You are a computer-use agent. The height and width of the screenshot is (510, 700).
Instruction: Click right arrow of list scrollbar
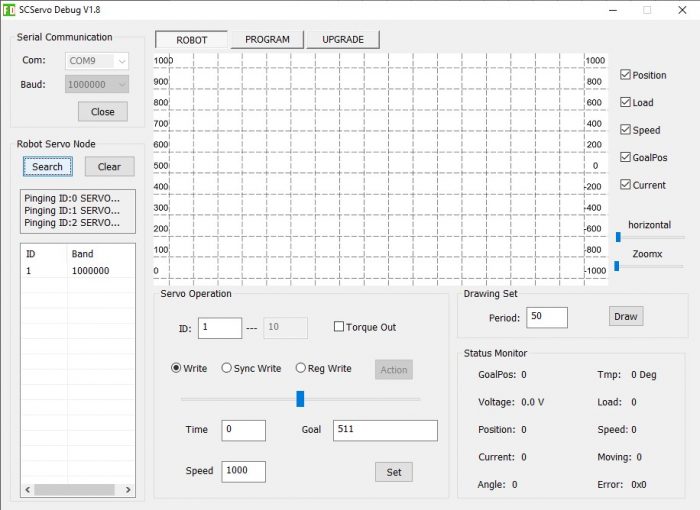coord(128,490)
